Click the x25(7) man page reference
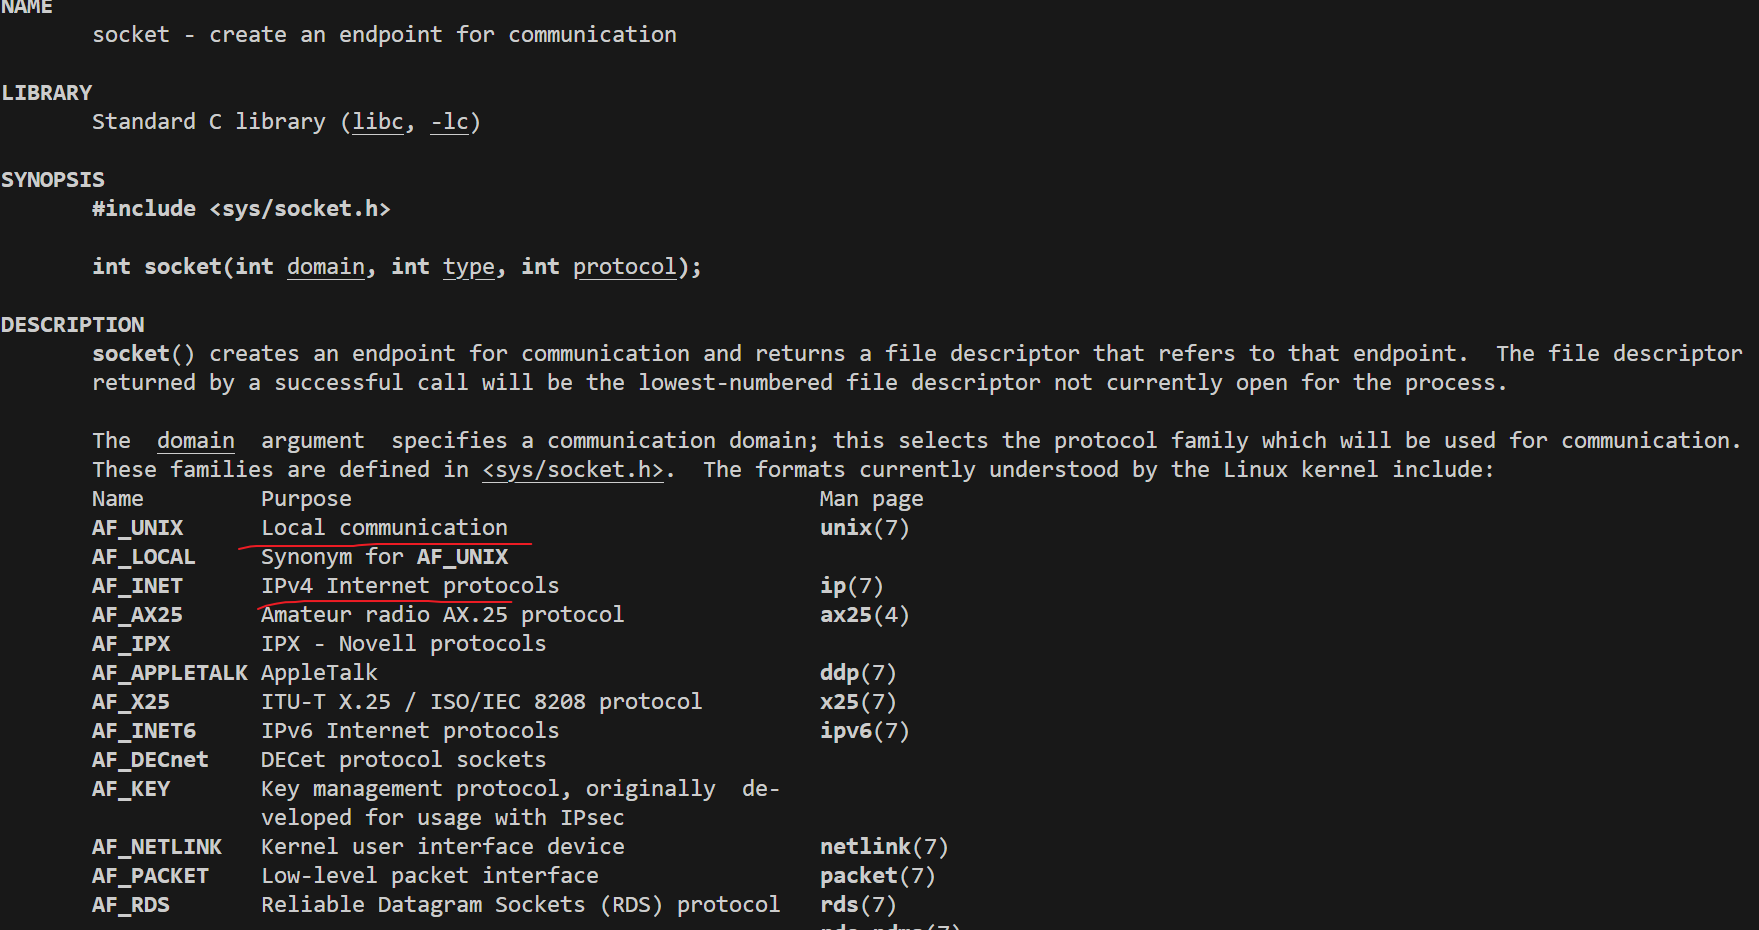 tap(858, 702)
